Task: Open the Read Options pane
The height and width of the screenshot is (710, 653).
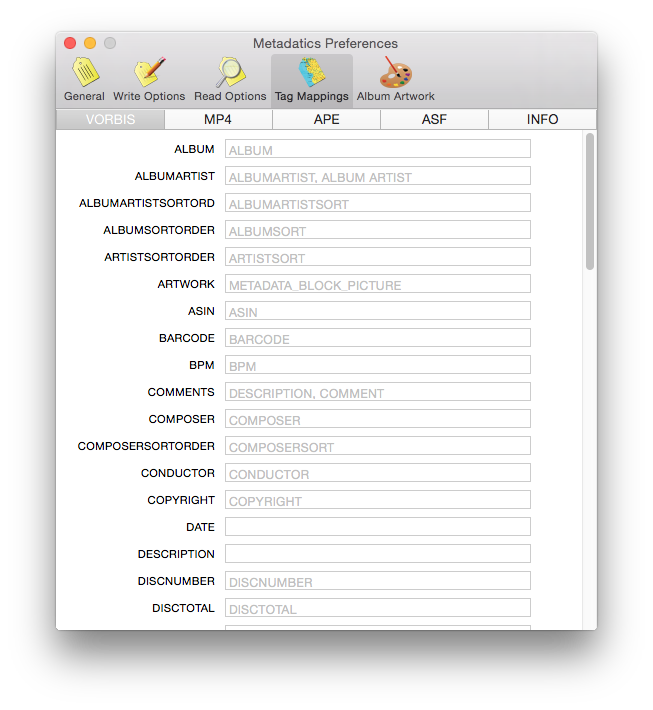Action: coord(230,80)
